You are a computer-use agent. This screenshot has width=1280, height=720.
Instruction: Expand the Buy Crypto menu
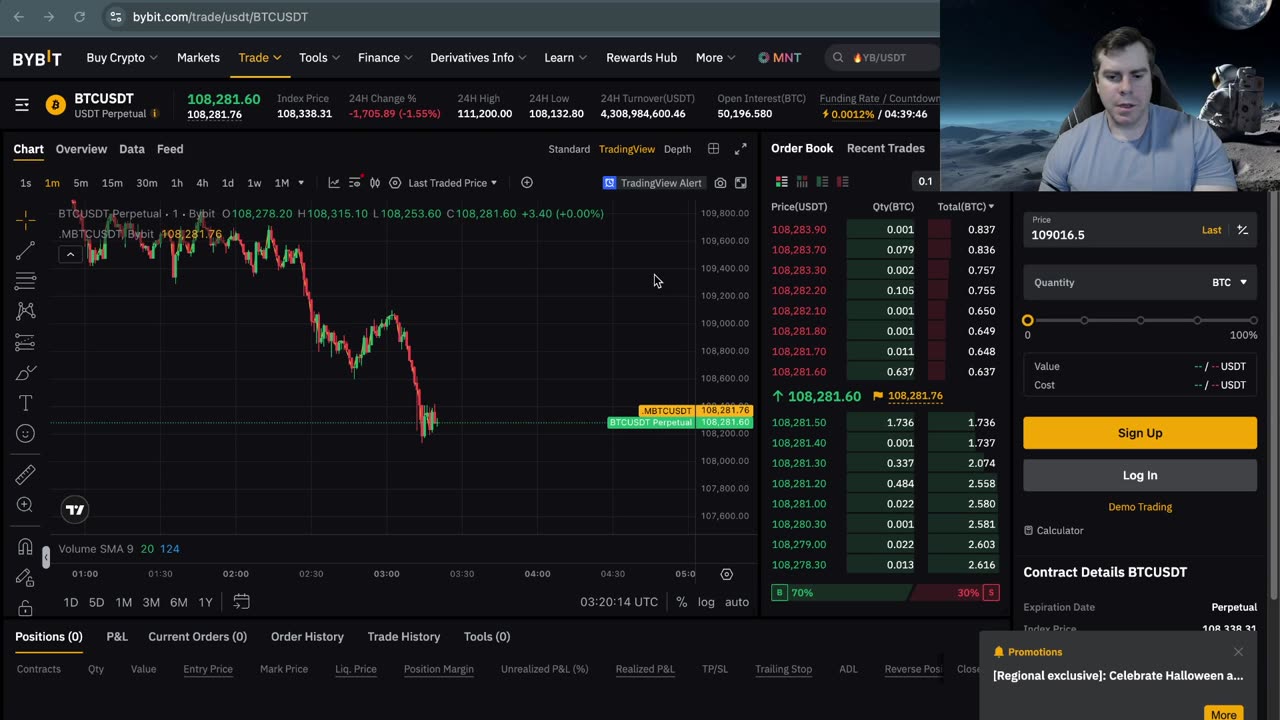click(122, 58)
